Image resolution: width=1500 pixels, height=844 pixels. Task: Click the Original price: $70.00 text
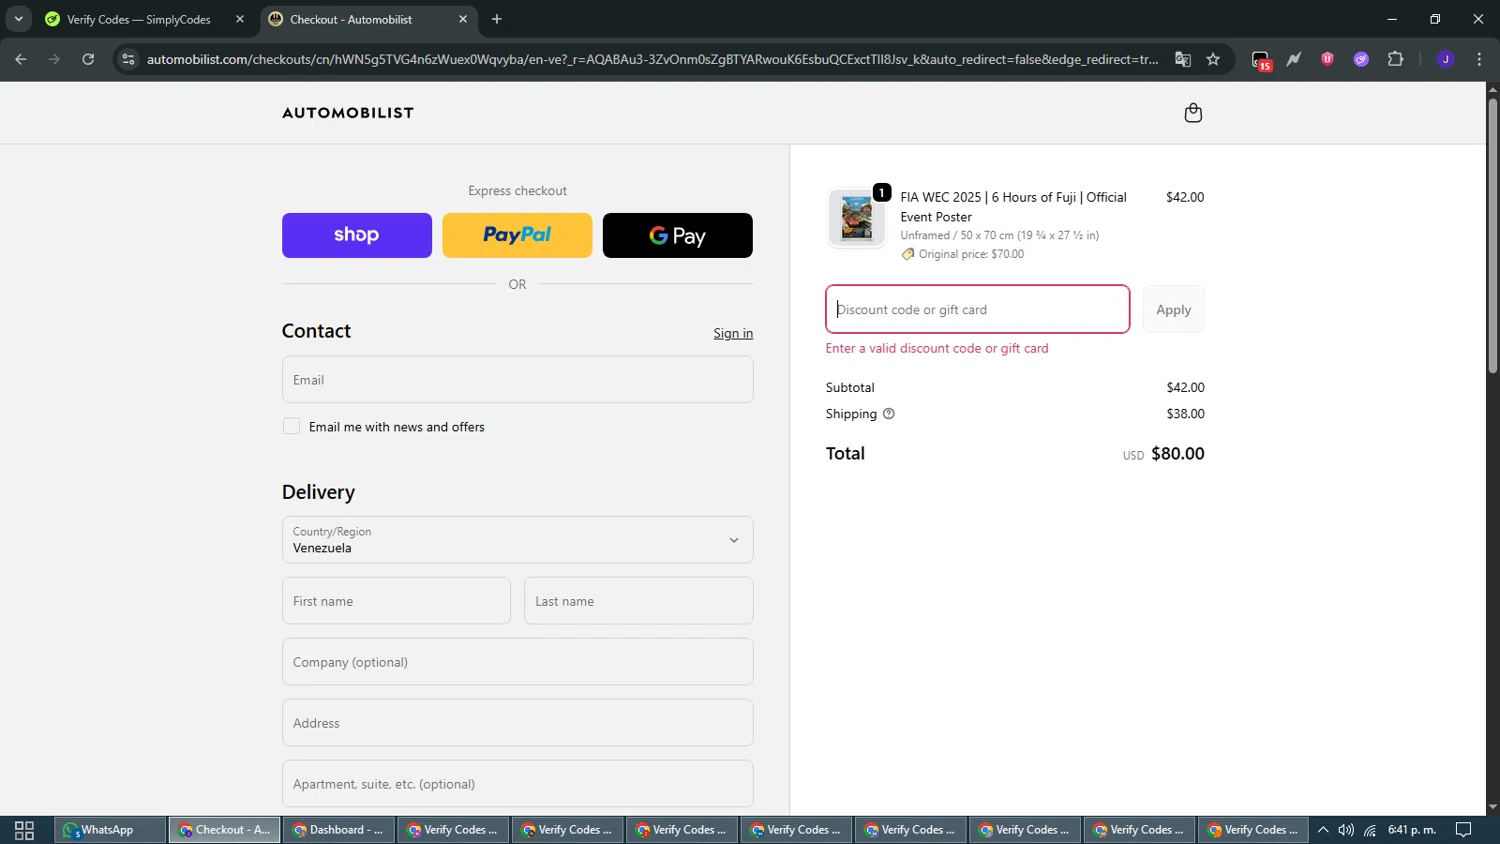(x=971, y=254)
